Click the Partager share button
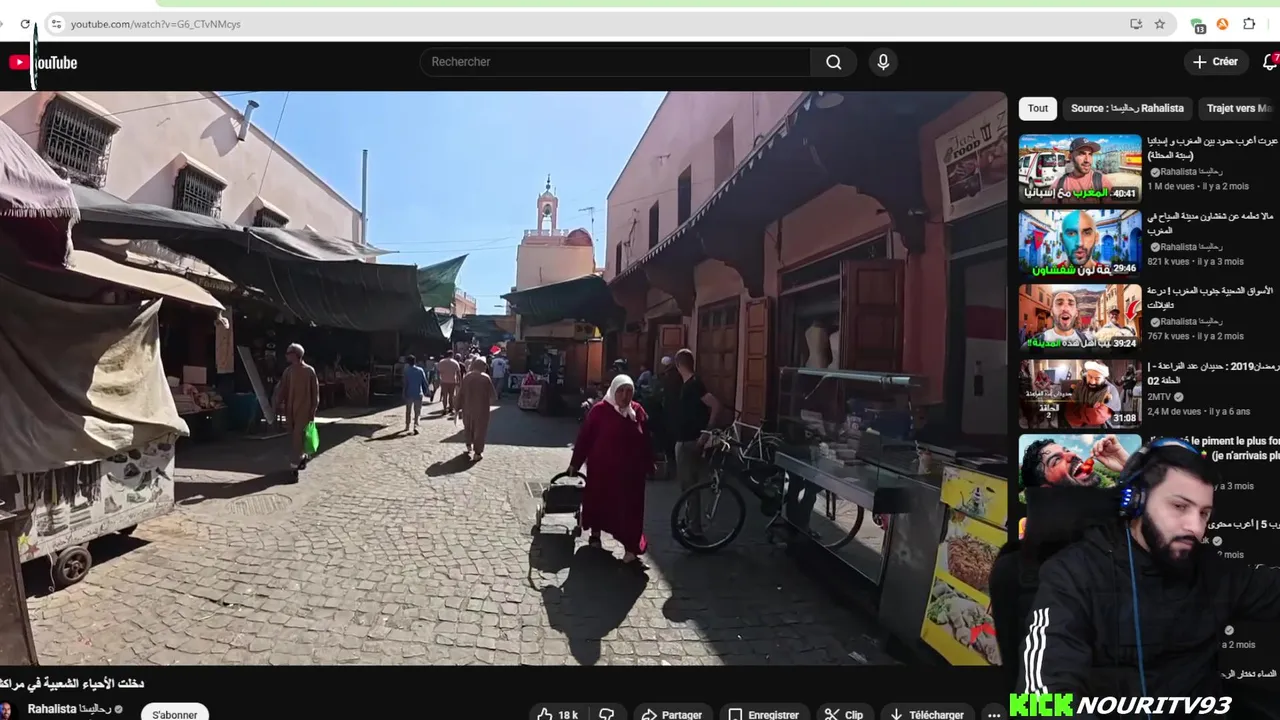Viewport: 1280px width, 720px height. 672,714
